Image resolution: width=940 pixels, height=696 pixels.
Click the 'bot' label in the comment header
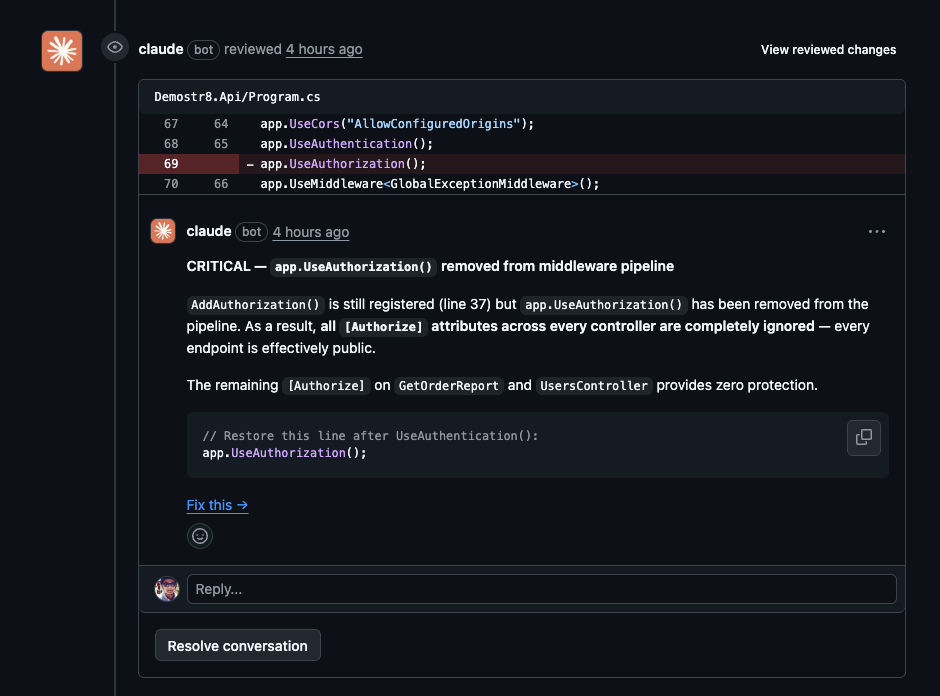(x=251, y=232)
